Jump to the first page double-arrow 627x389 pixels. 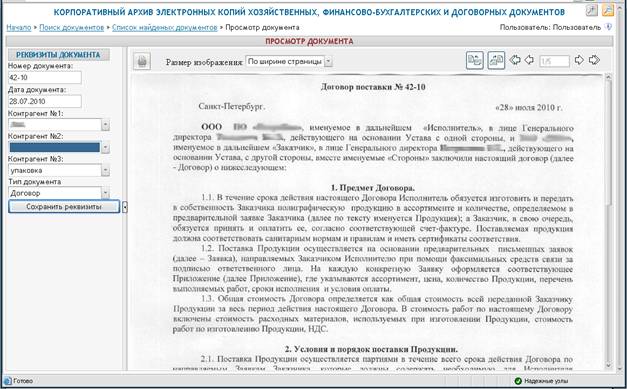tap(515, 60)
